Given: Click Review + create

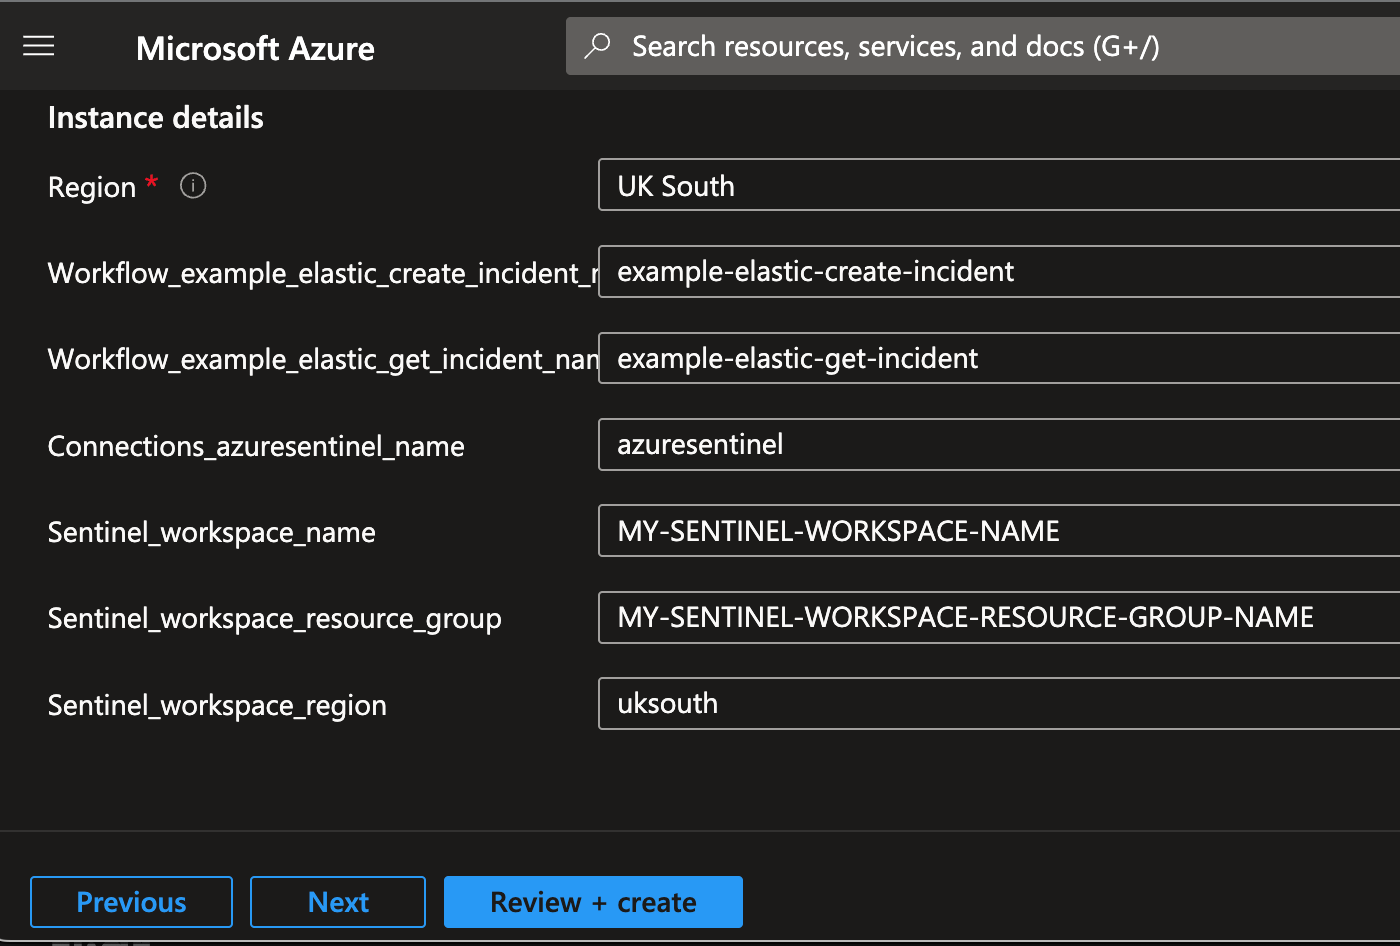Looking at the screenshot, I should [x=593, y=902].
